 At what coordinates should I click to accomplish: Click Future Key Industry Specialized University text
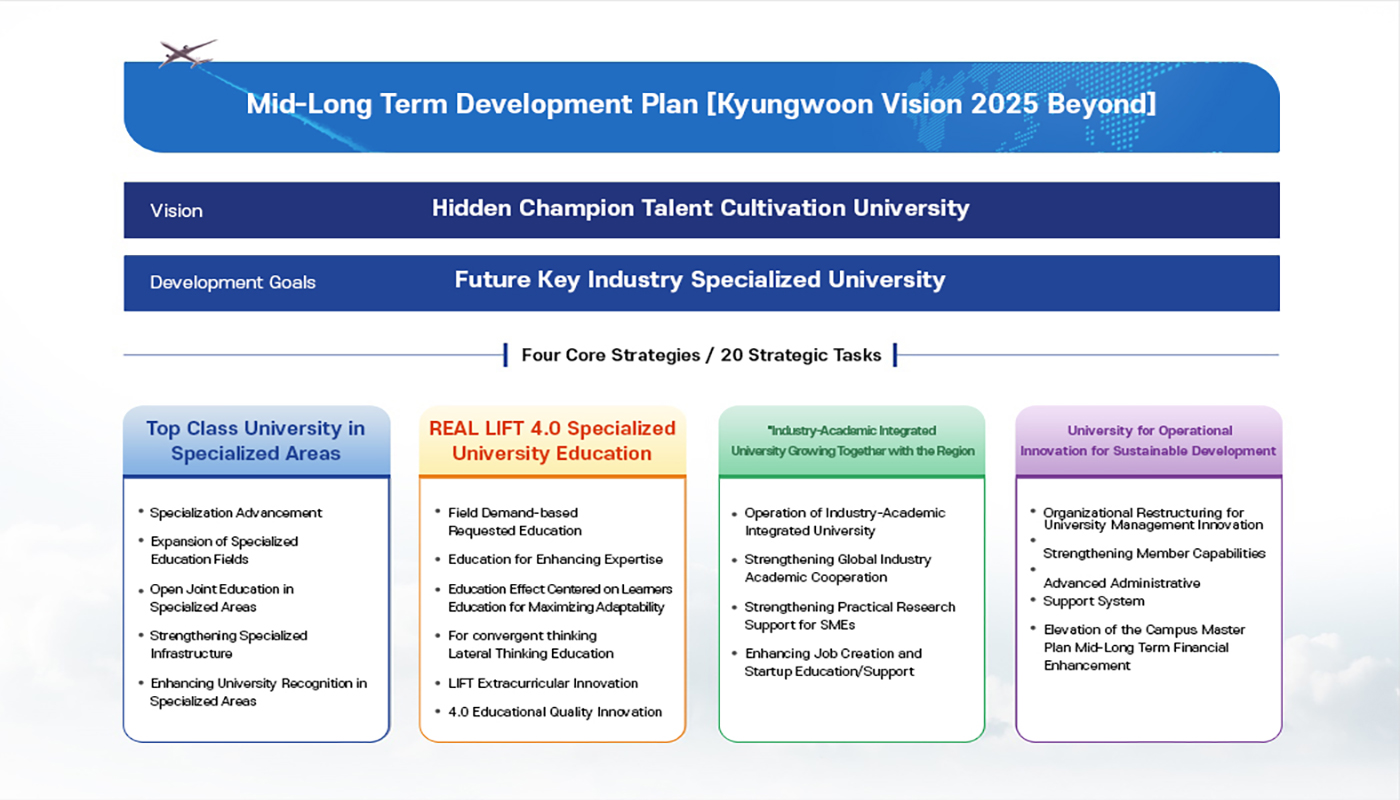[699, 280]
